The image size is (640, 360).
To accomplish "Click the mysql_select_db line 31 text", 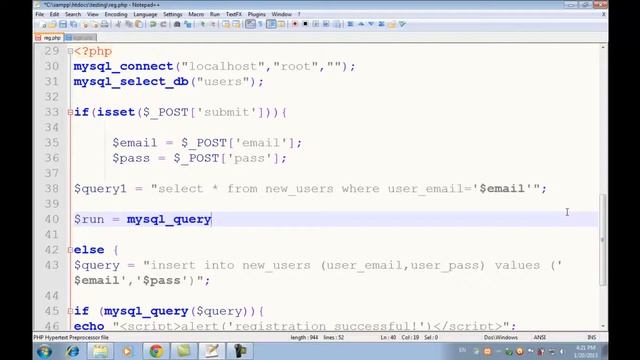I will (x=169, y=82).
